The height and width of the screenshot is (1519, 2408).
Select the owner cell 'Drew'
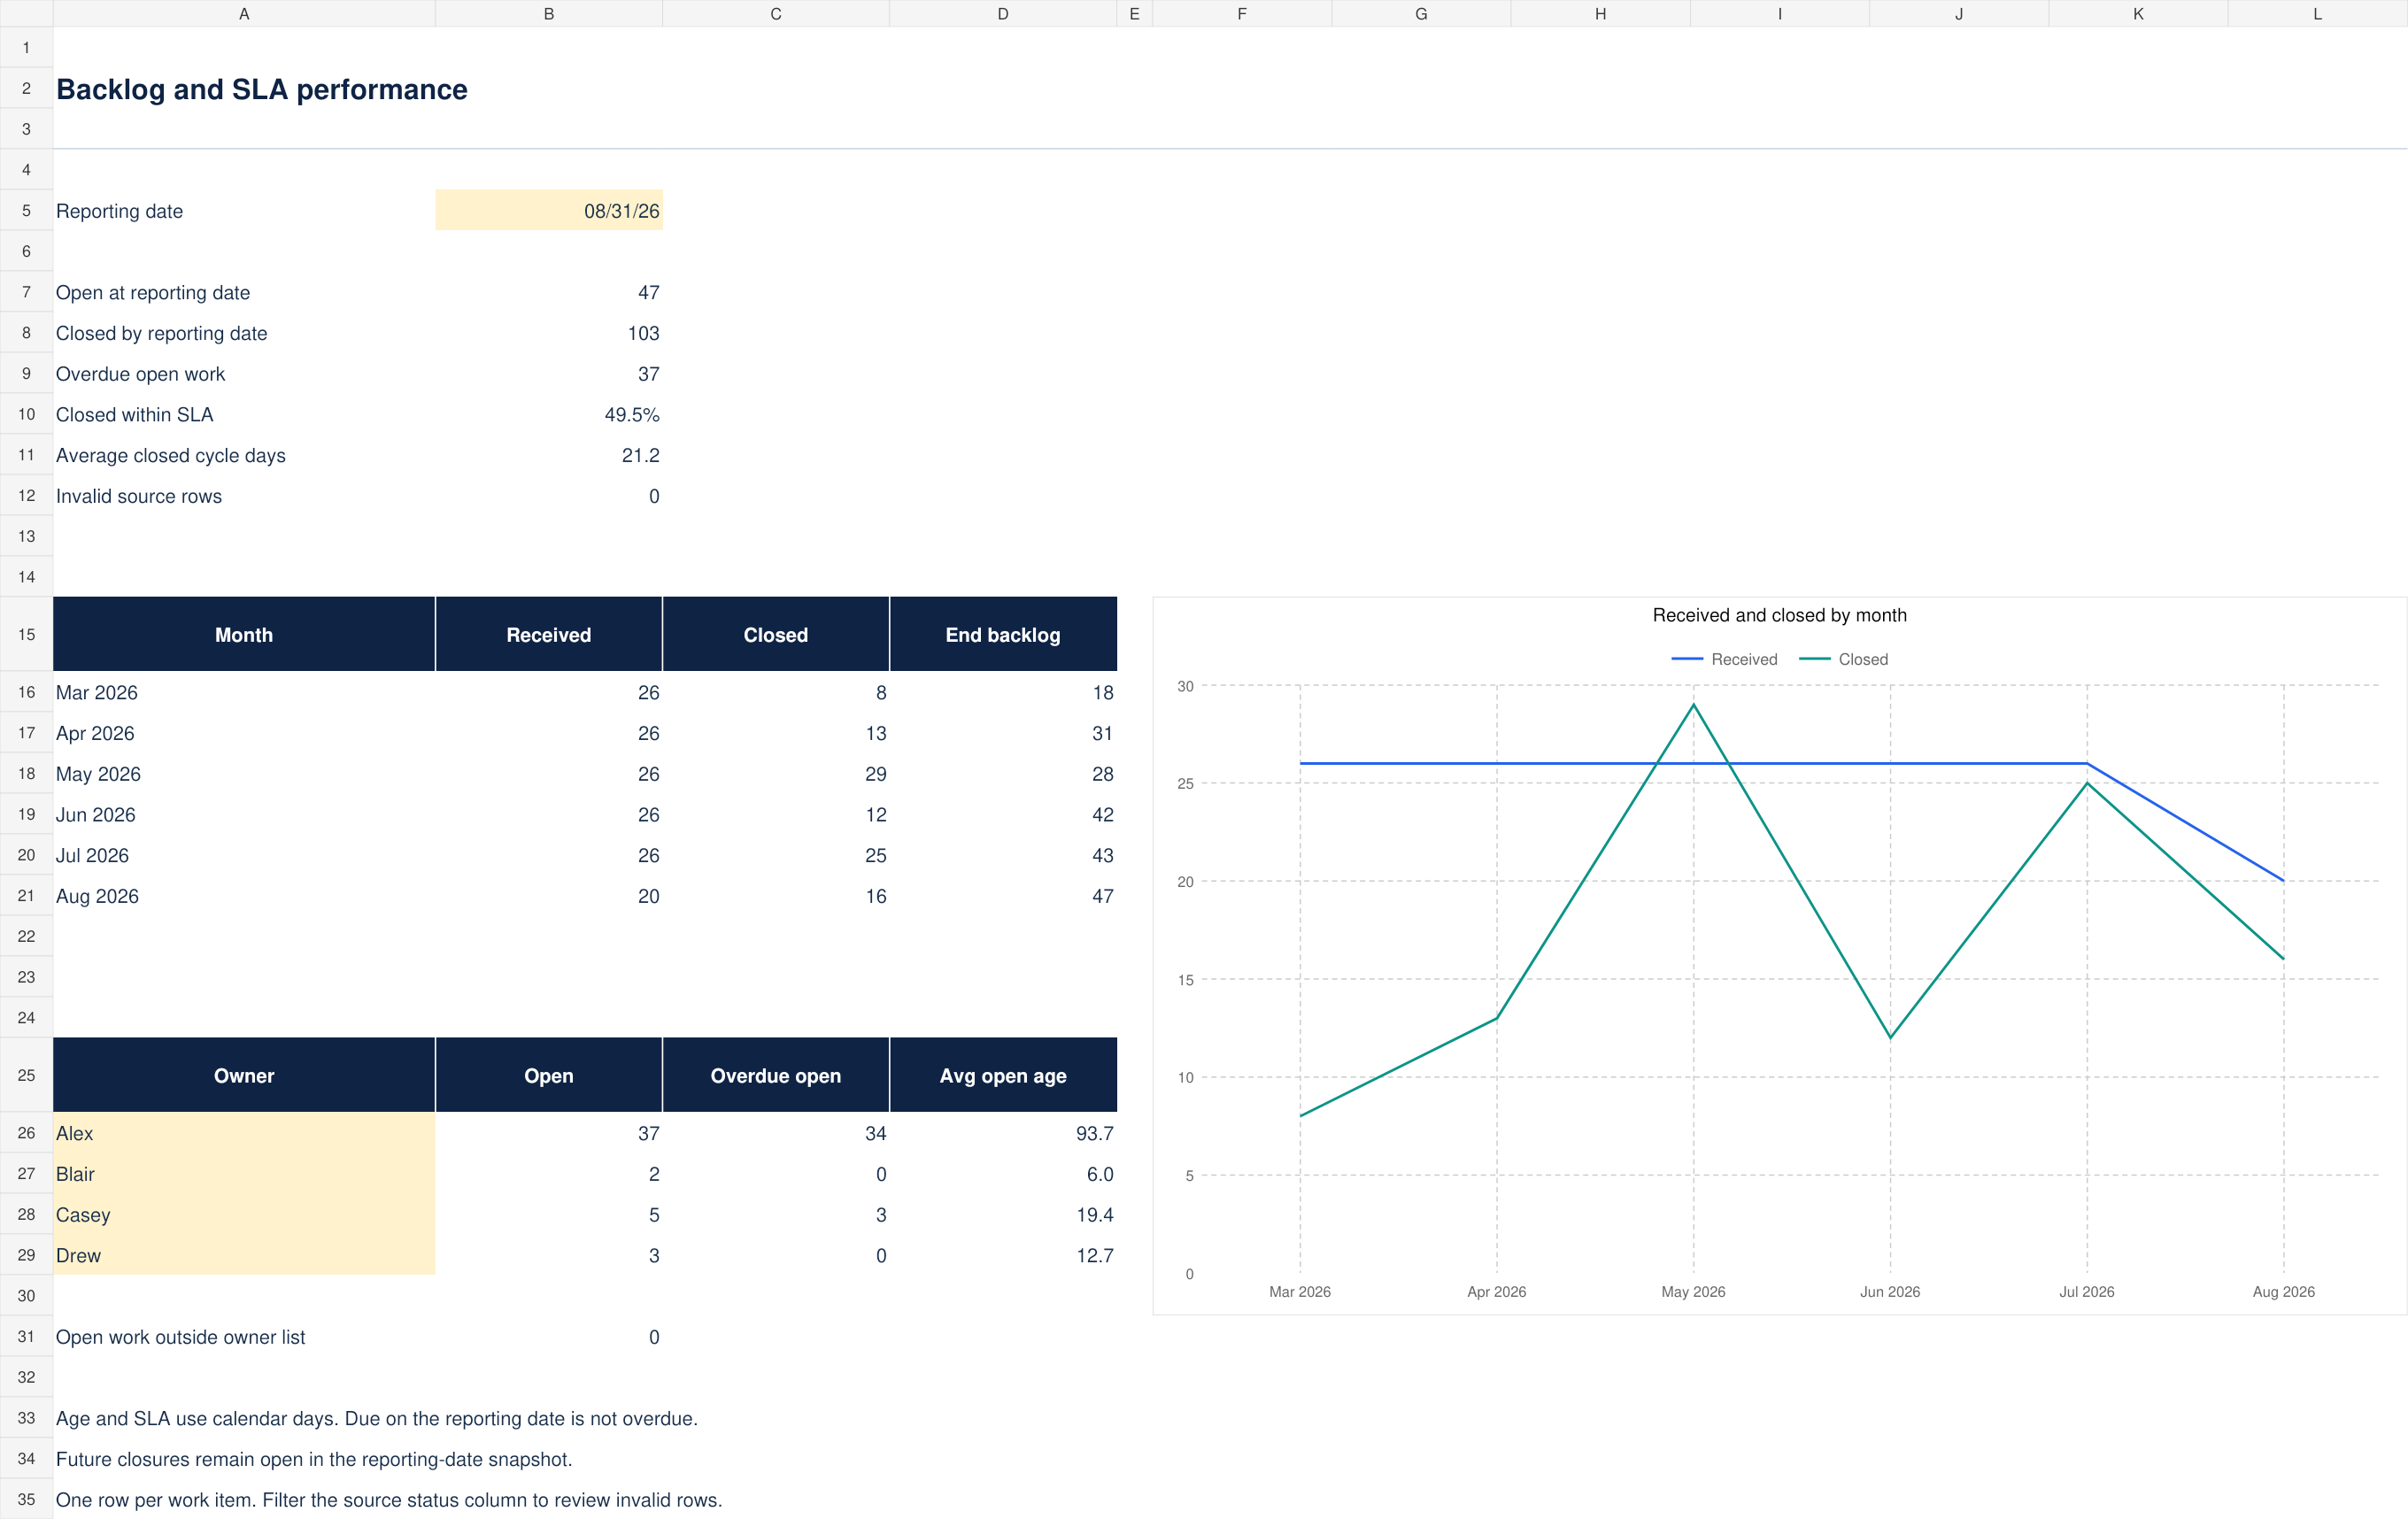[x=244, y=1255]
